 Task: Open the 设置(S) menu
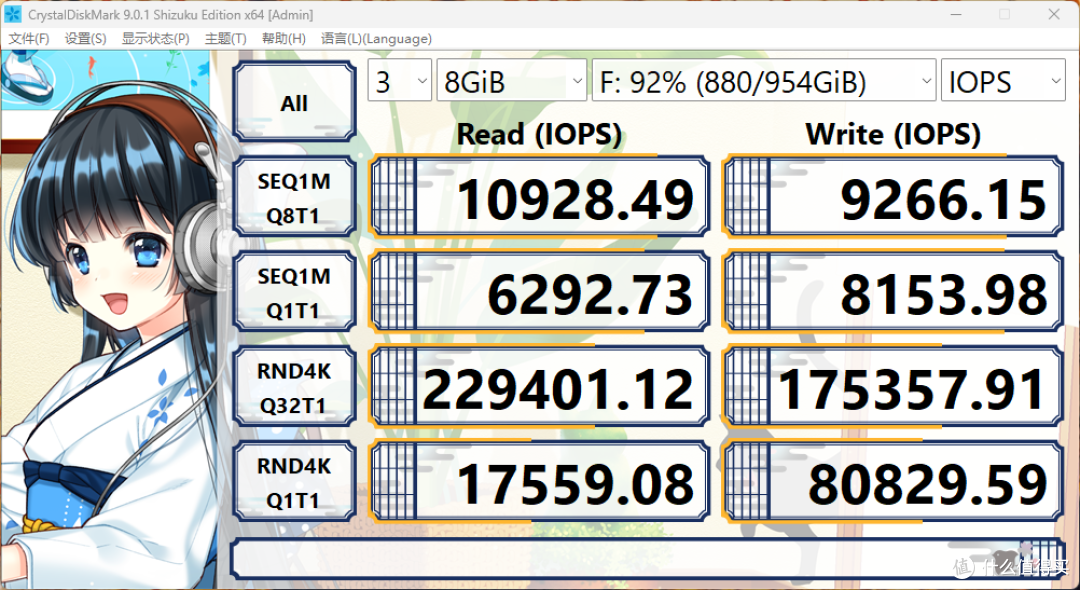point(85,39)
